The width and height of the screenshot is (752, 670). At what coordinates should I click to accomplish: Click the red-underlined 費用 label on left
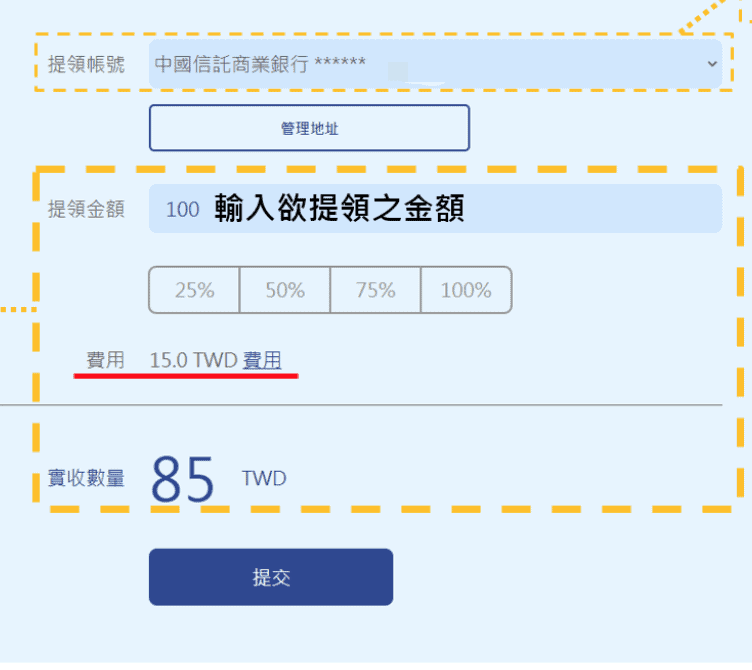105,361
